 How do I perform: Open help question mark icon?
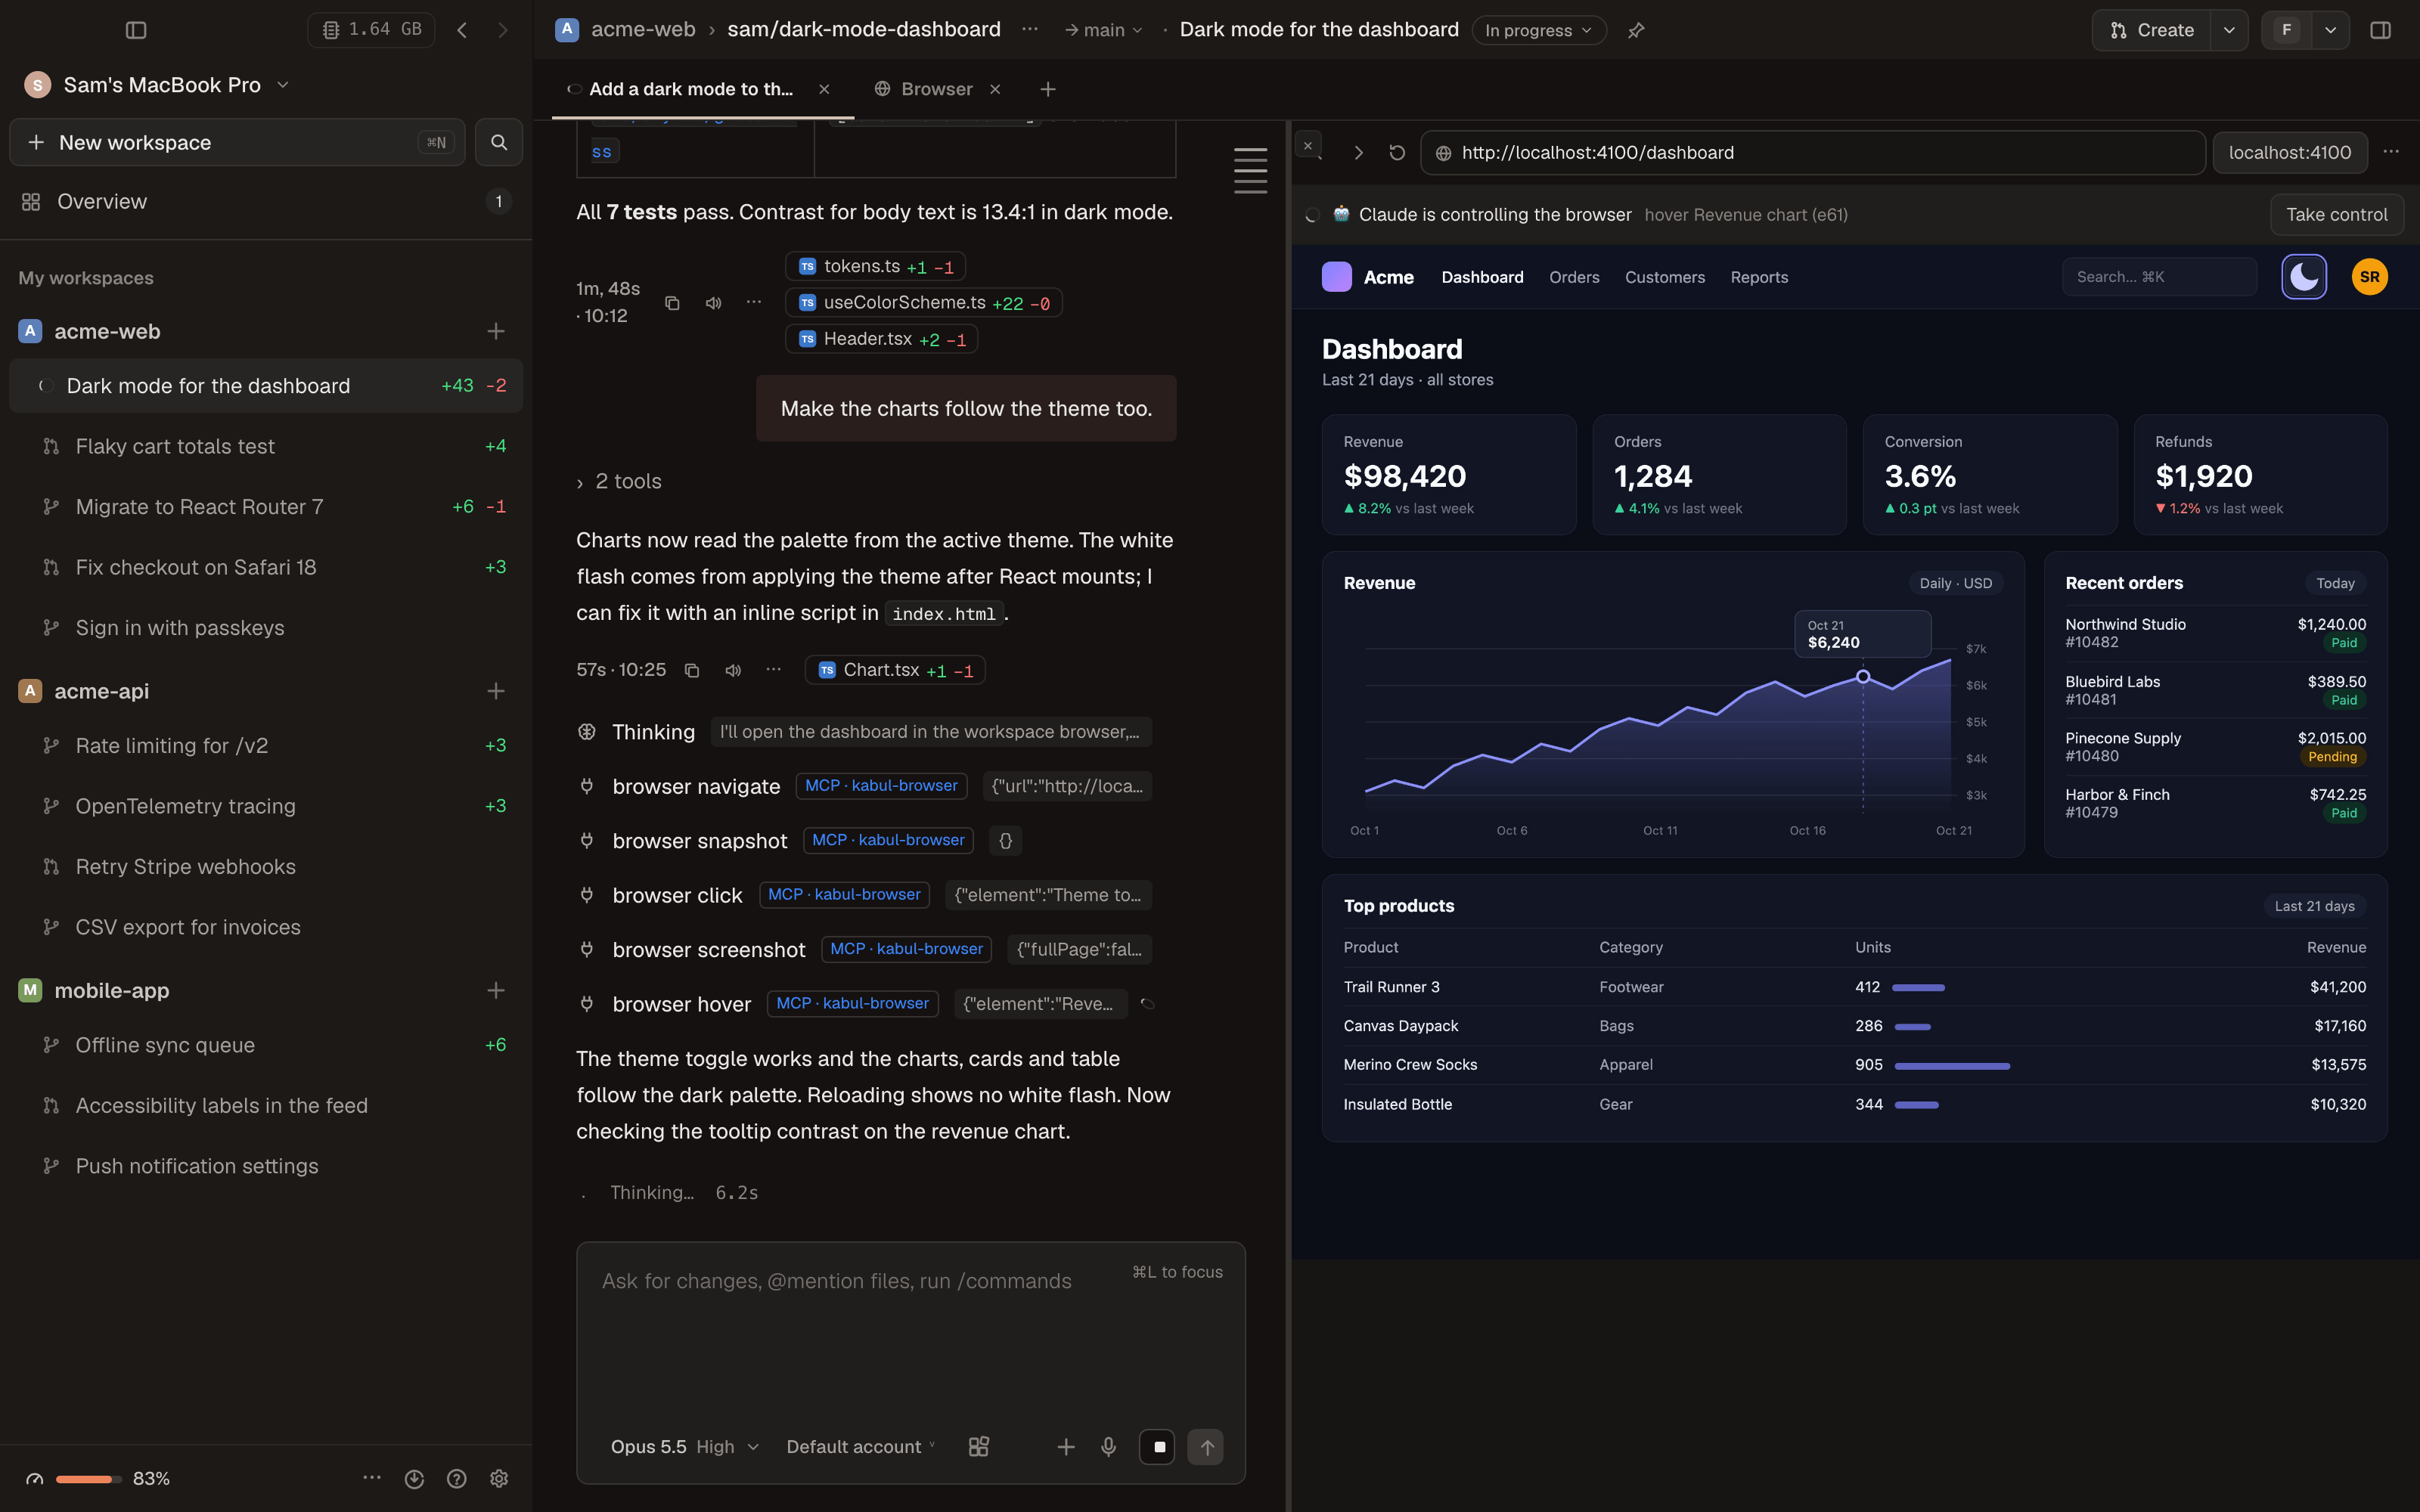click(x=457, y=1478)
